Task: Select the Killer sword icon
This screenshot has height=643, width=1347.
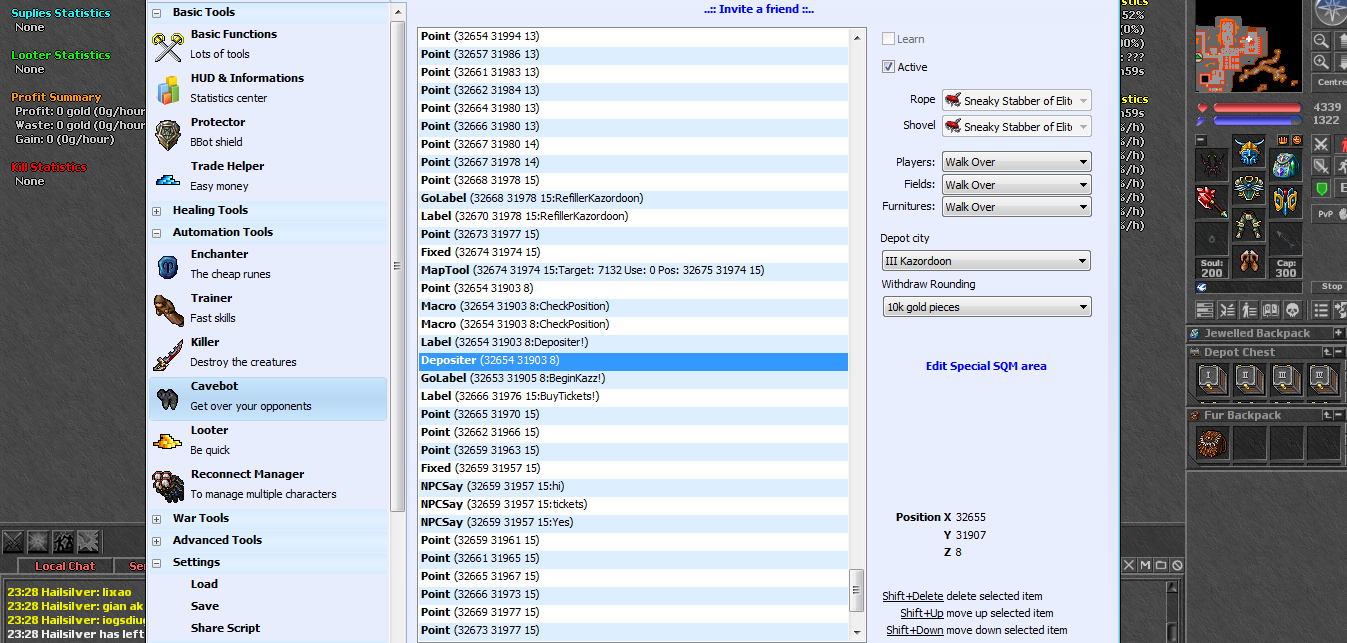Action: click(x=168, y=352)
